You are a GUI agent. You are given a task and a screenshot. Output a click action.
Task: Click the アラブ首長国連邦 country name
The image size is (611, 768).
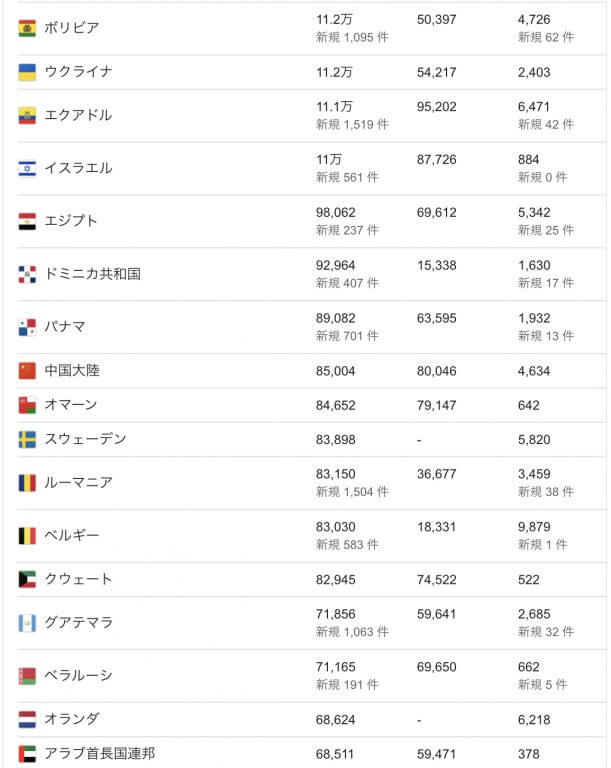click(99, 754)
